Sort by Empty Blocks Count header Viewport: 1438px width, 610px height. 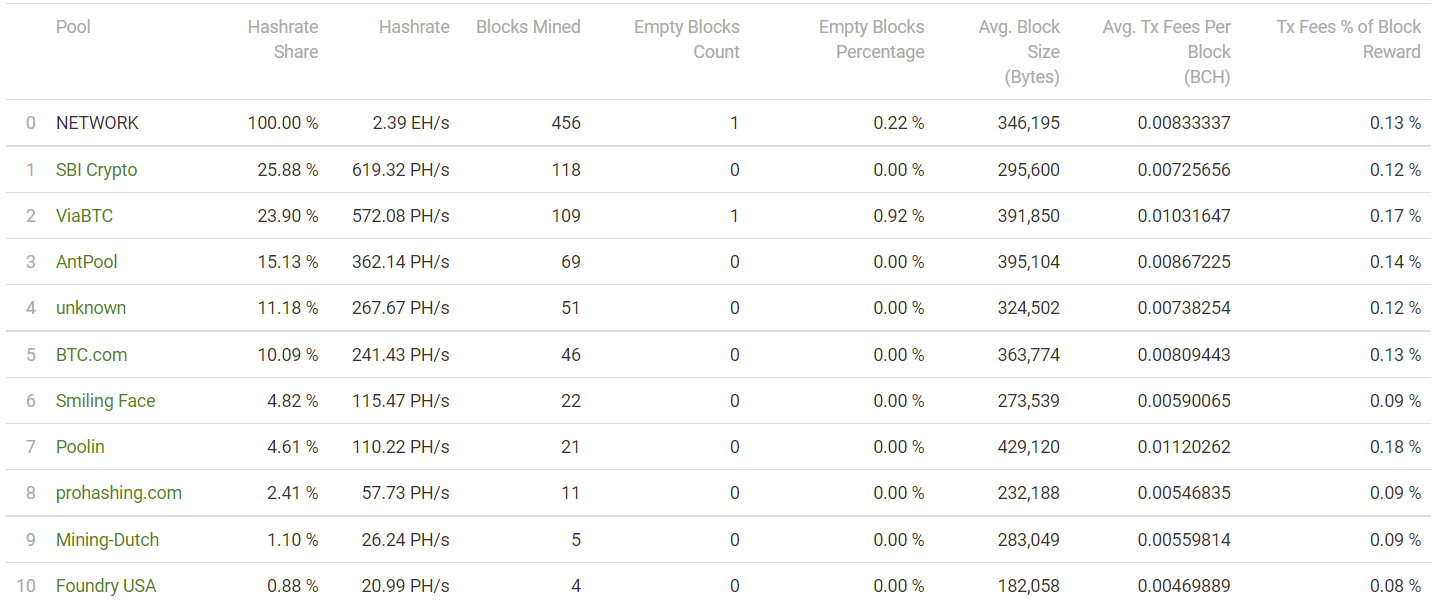point(687,40)
